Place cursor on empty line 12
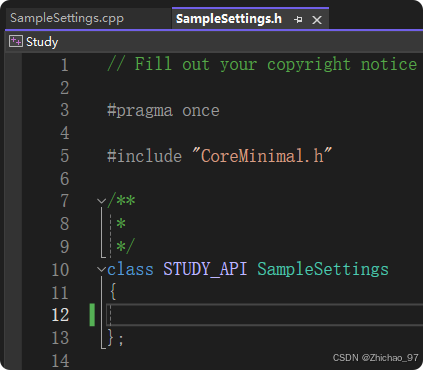The image size is (423, 370). (x=264, y=315)
